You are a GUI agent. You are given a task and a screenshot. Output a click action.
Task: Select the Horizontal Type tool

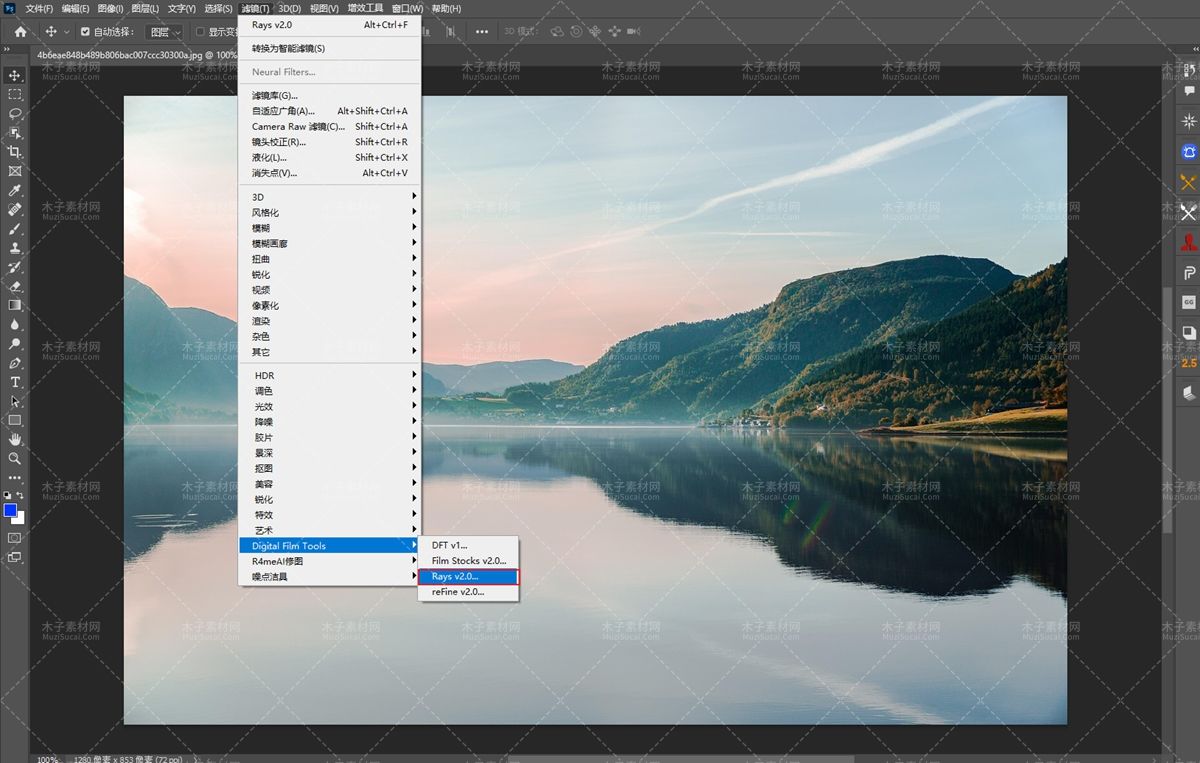coord(15,382)
